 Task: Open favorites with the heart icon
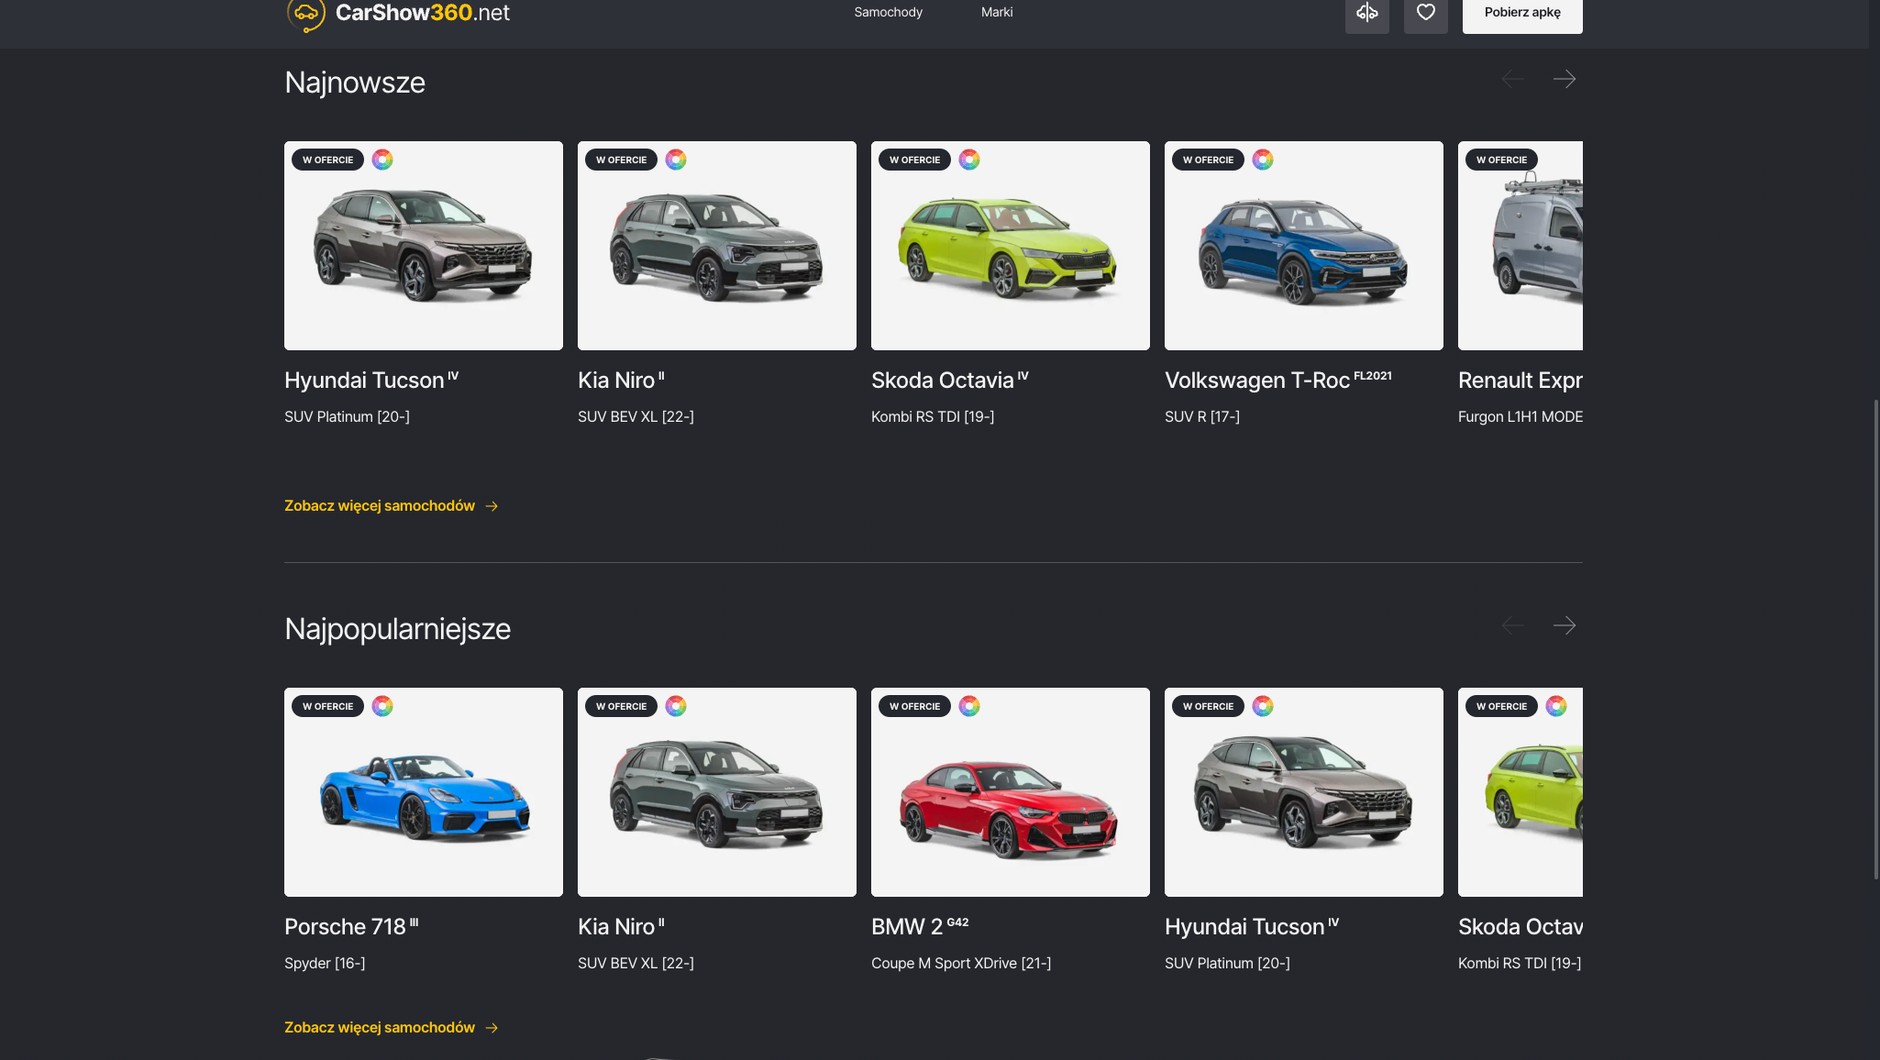pyautogui.click(x=1426, y=13)
